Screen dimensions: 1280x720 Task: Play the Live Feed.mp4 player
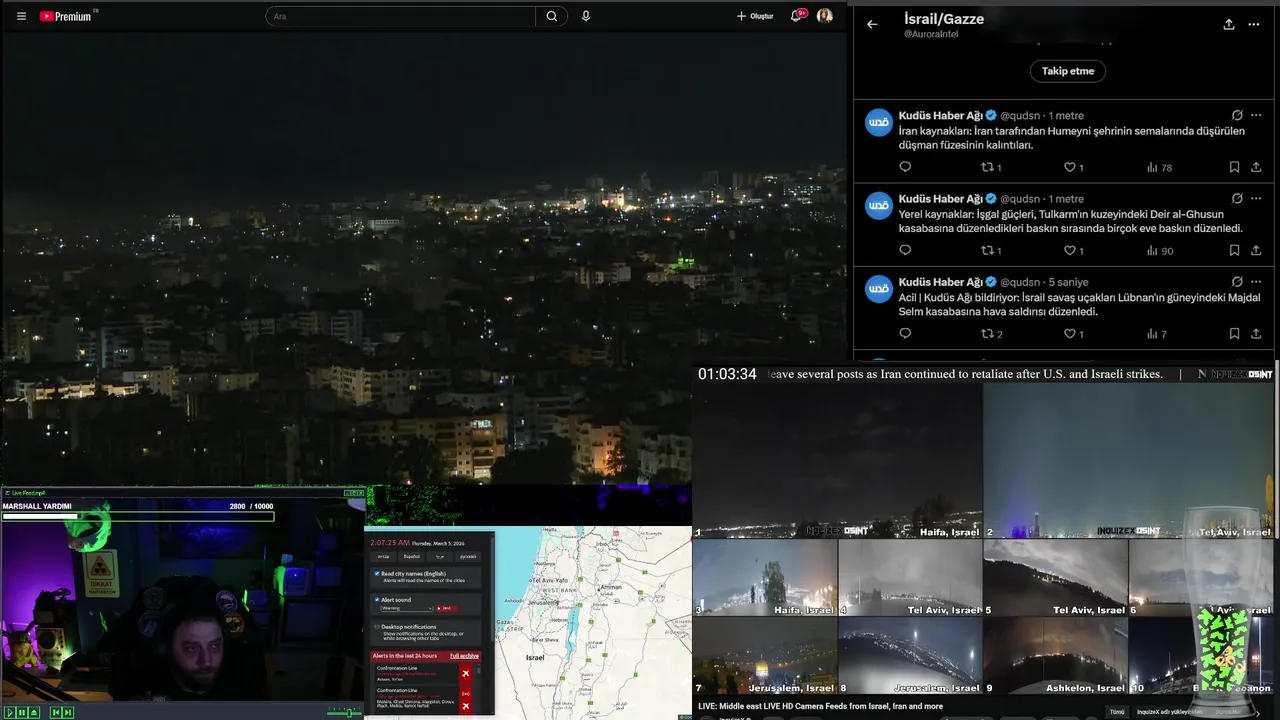(x=10, y=712)
